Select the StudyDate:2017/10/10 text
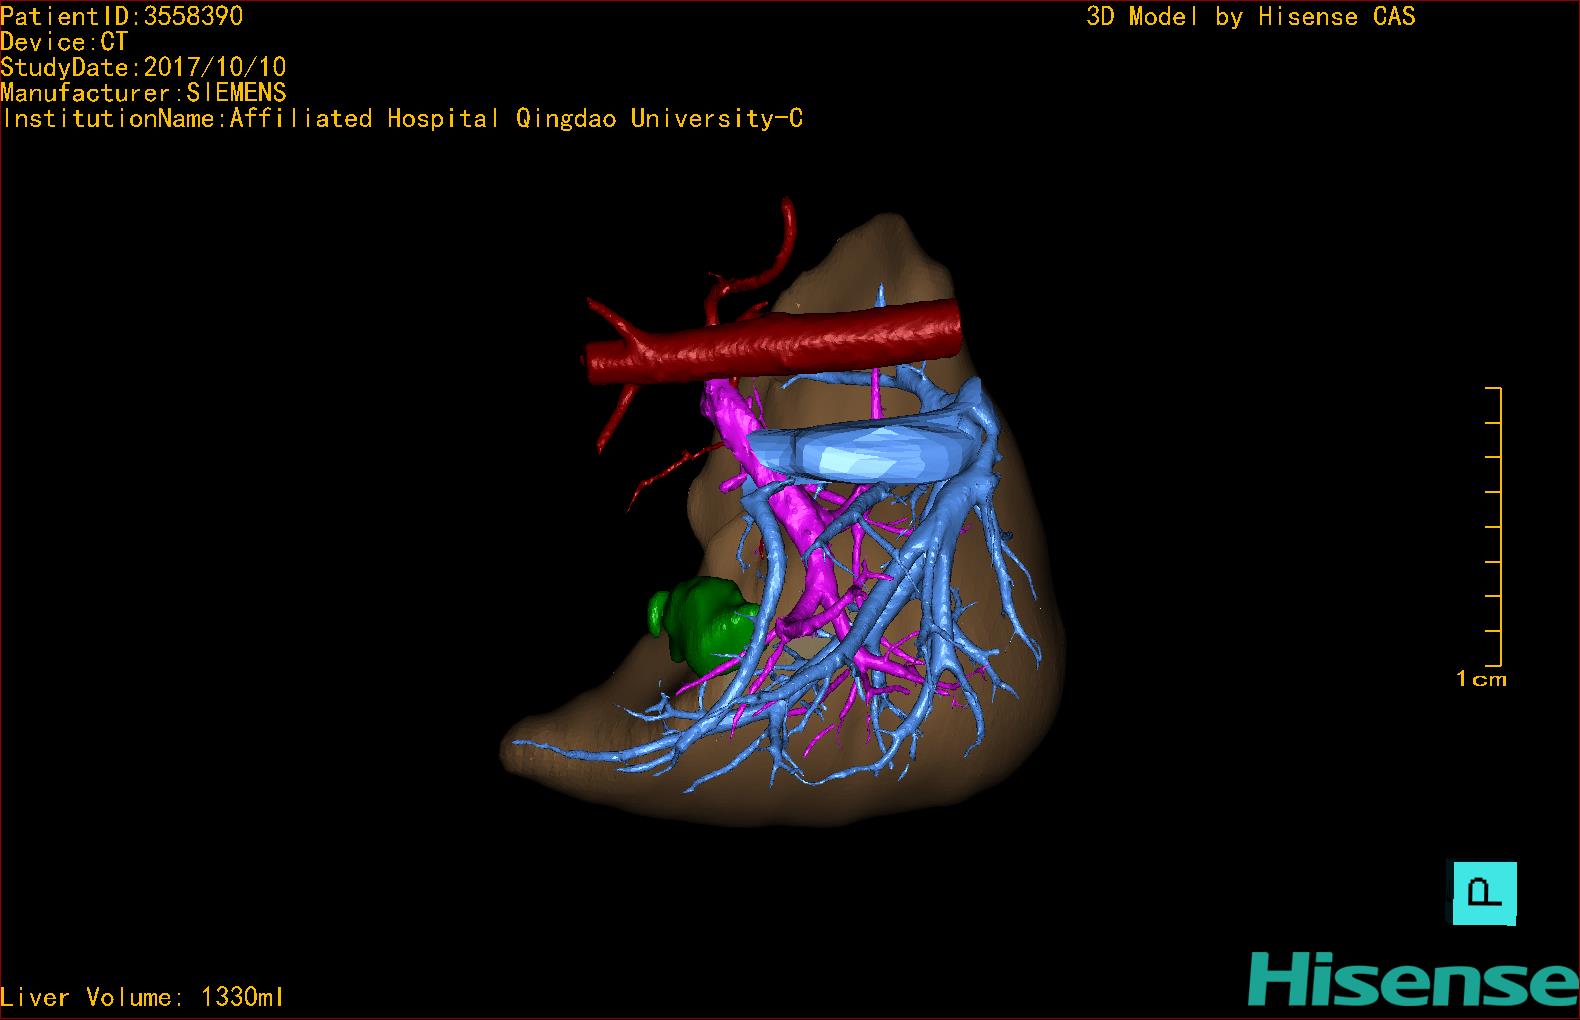This screenshot has width=1580, height=1020. pos(143,67)
